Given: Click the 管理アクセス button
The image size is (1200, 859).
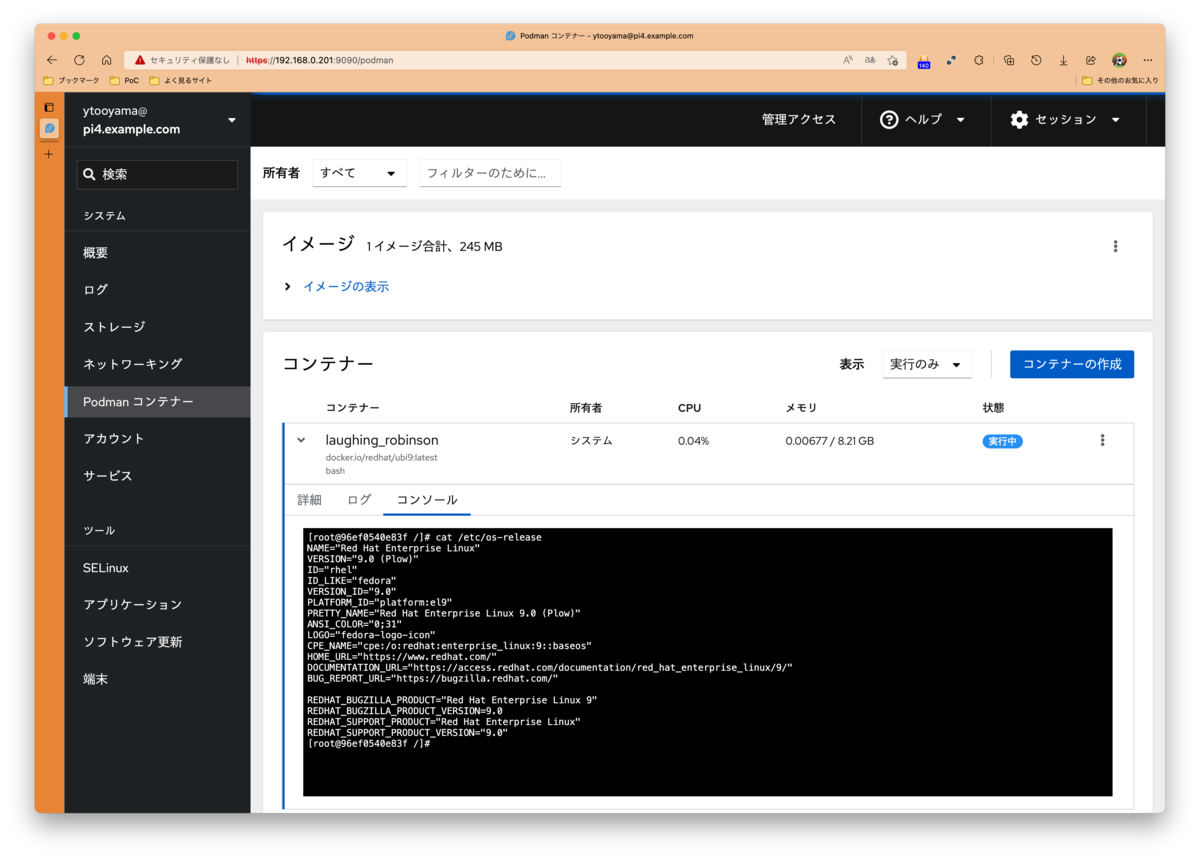Looking at the screenshot, I should coord(798,119).
